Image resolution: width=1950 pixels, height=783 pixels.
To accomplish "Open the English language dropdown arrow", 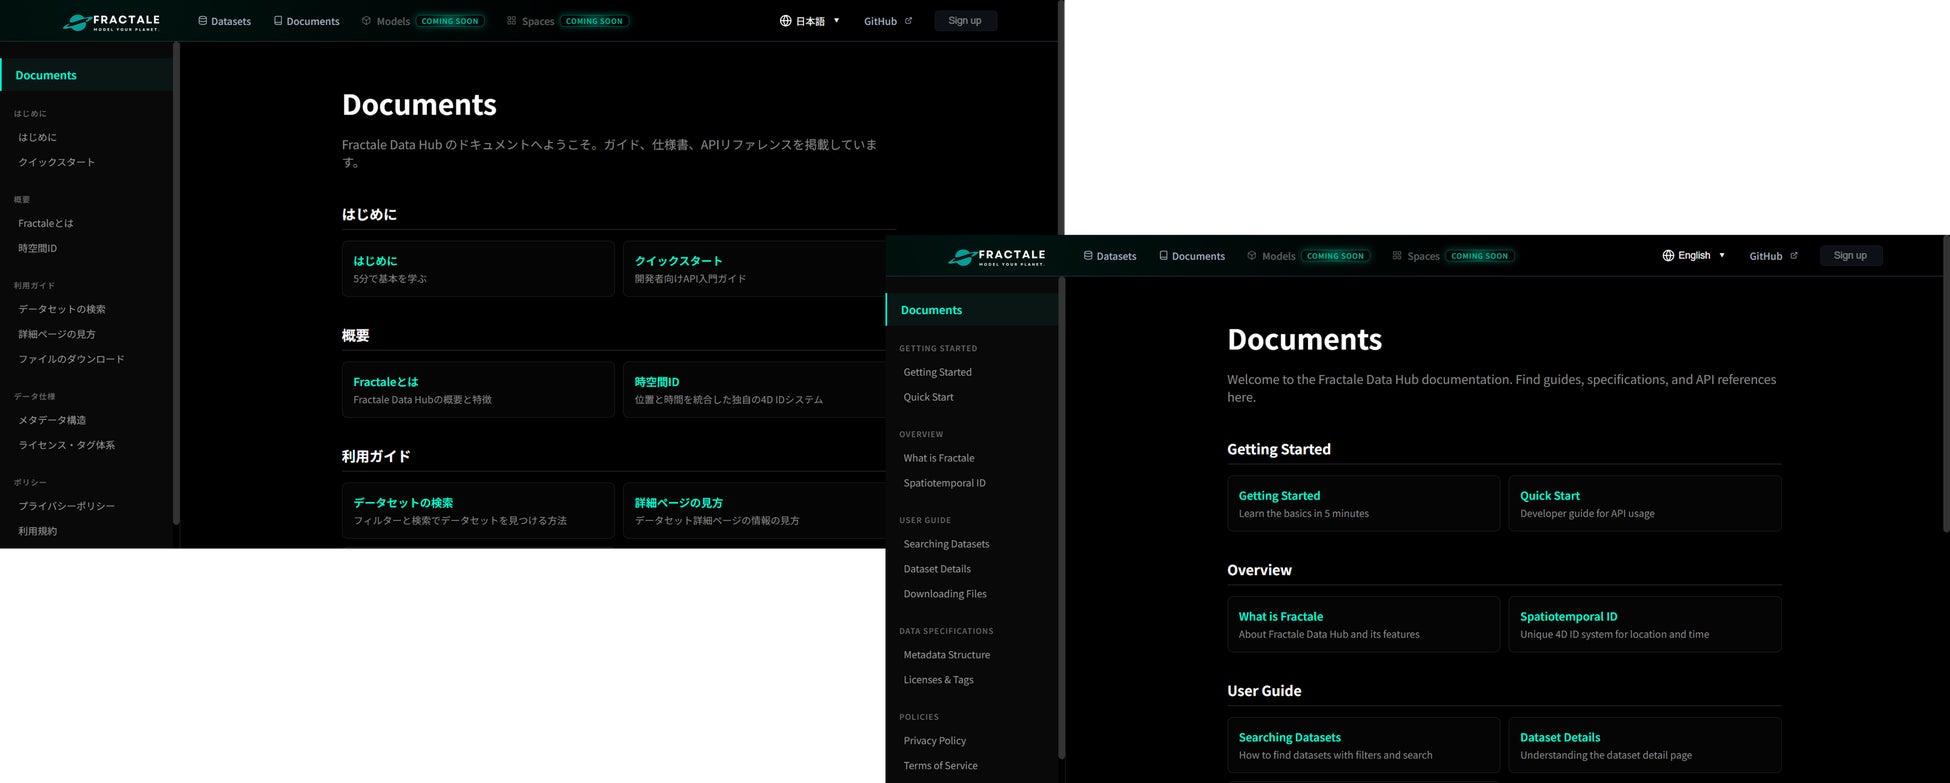I will pyautogui.click(x=1722, y=256).
